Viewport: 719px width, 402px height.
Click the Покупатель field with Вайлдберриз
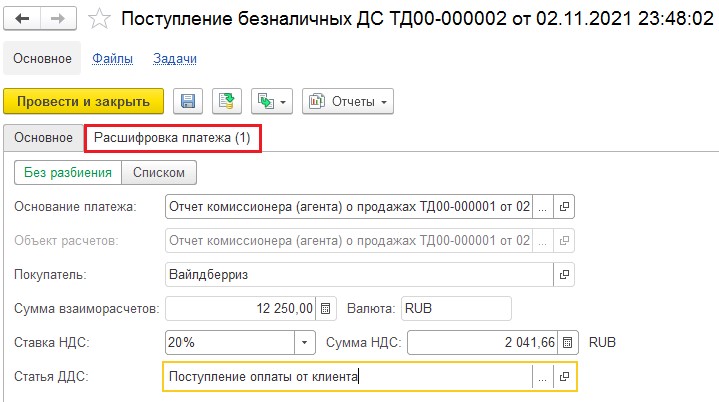point(359,275)
